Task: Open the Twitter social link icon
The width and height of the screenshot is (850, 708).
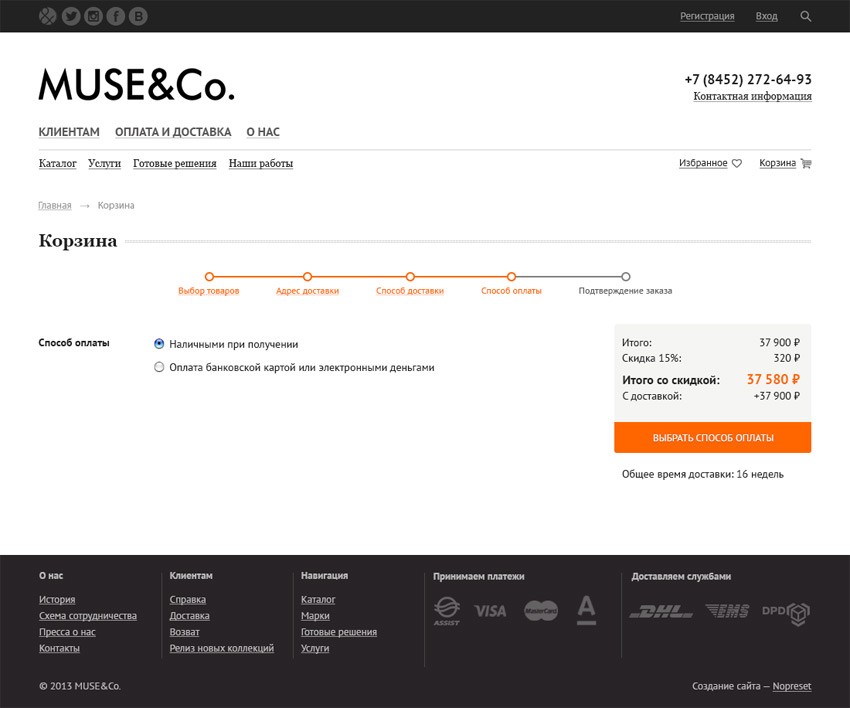Action: 70,16
